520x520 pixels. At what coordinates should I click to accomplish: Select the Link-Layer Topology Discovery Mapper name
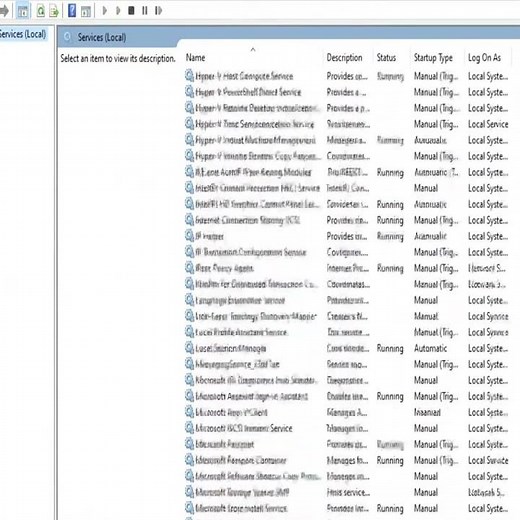[256, 316]
